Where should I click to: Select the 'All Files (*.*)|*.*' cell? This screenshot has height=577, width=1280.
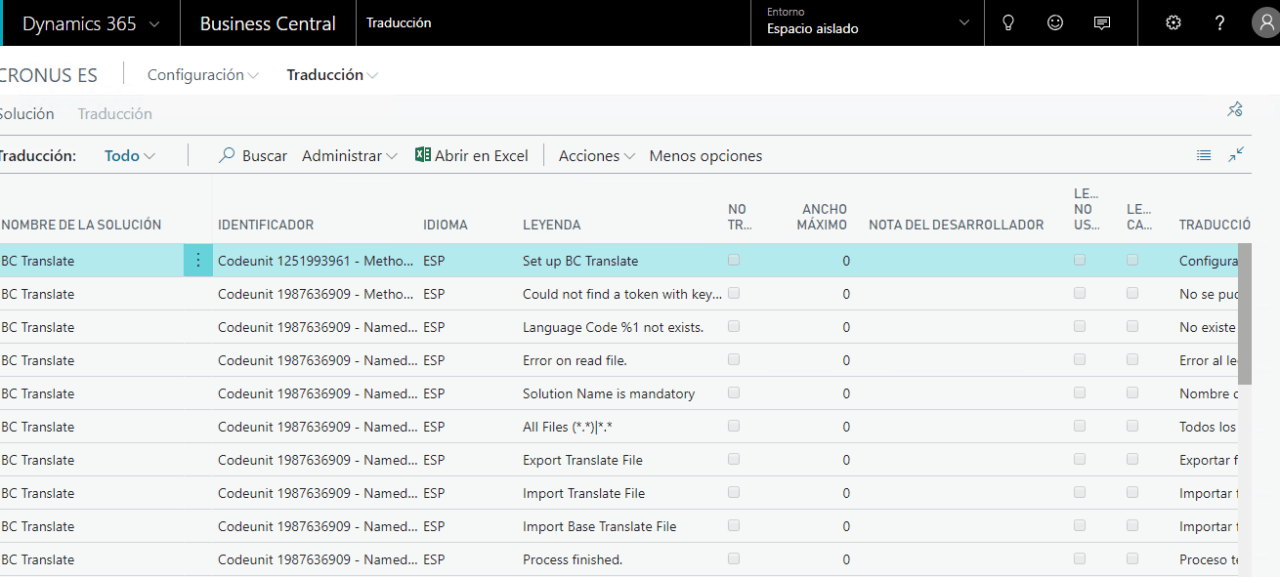coord(567,427)
